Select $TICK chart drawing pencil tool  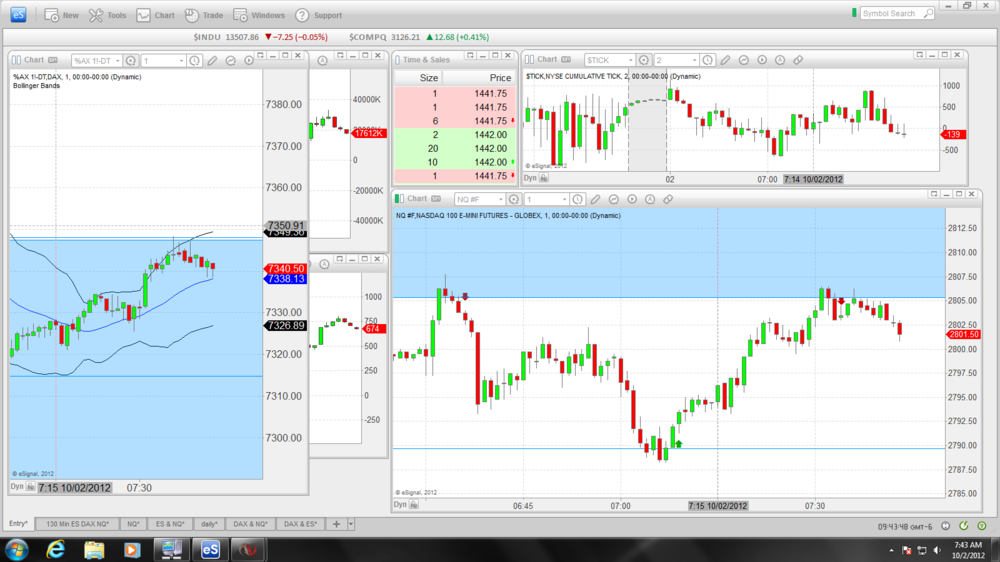726,60
